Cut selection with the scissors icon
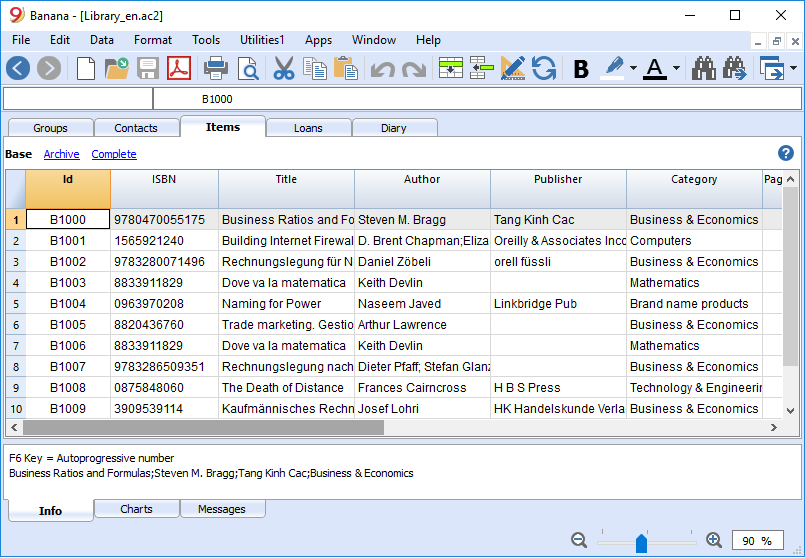The width and height of the screenshot is (805, 558). [x=283, y=68]
